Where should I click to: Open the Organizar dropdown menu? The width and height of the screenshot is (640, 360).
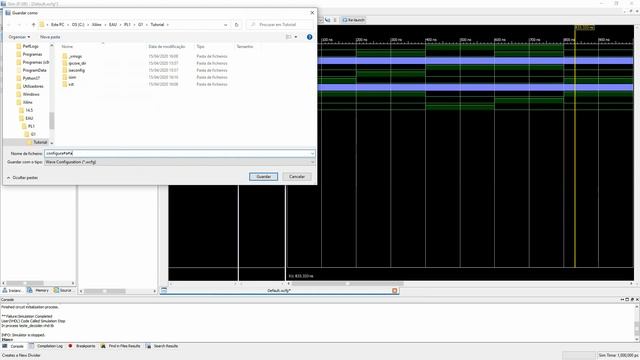click(19, 37)
